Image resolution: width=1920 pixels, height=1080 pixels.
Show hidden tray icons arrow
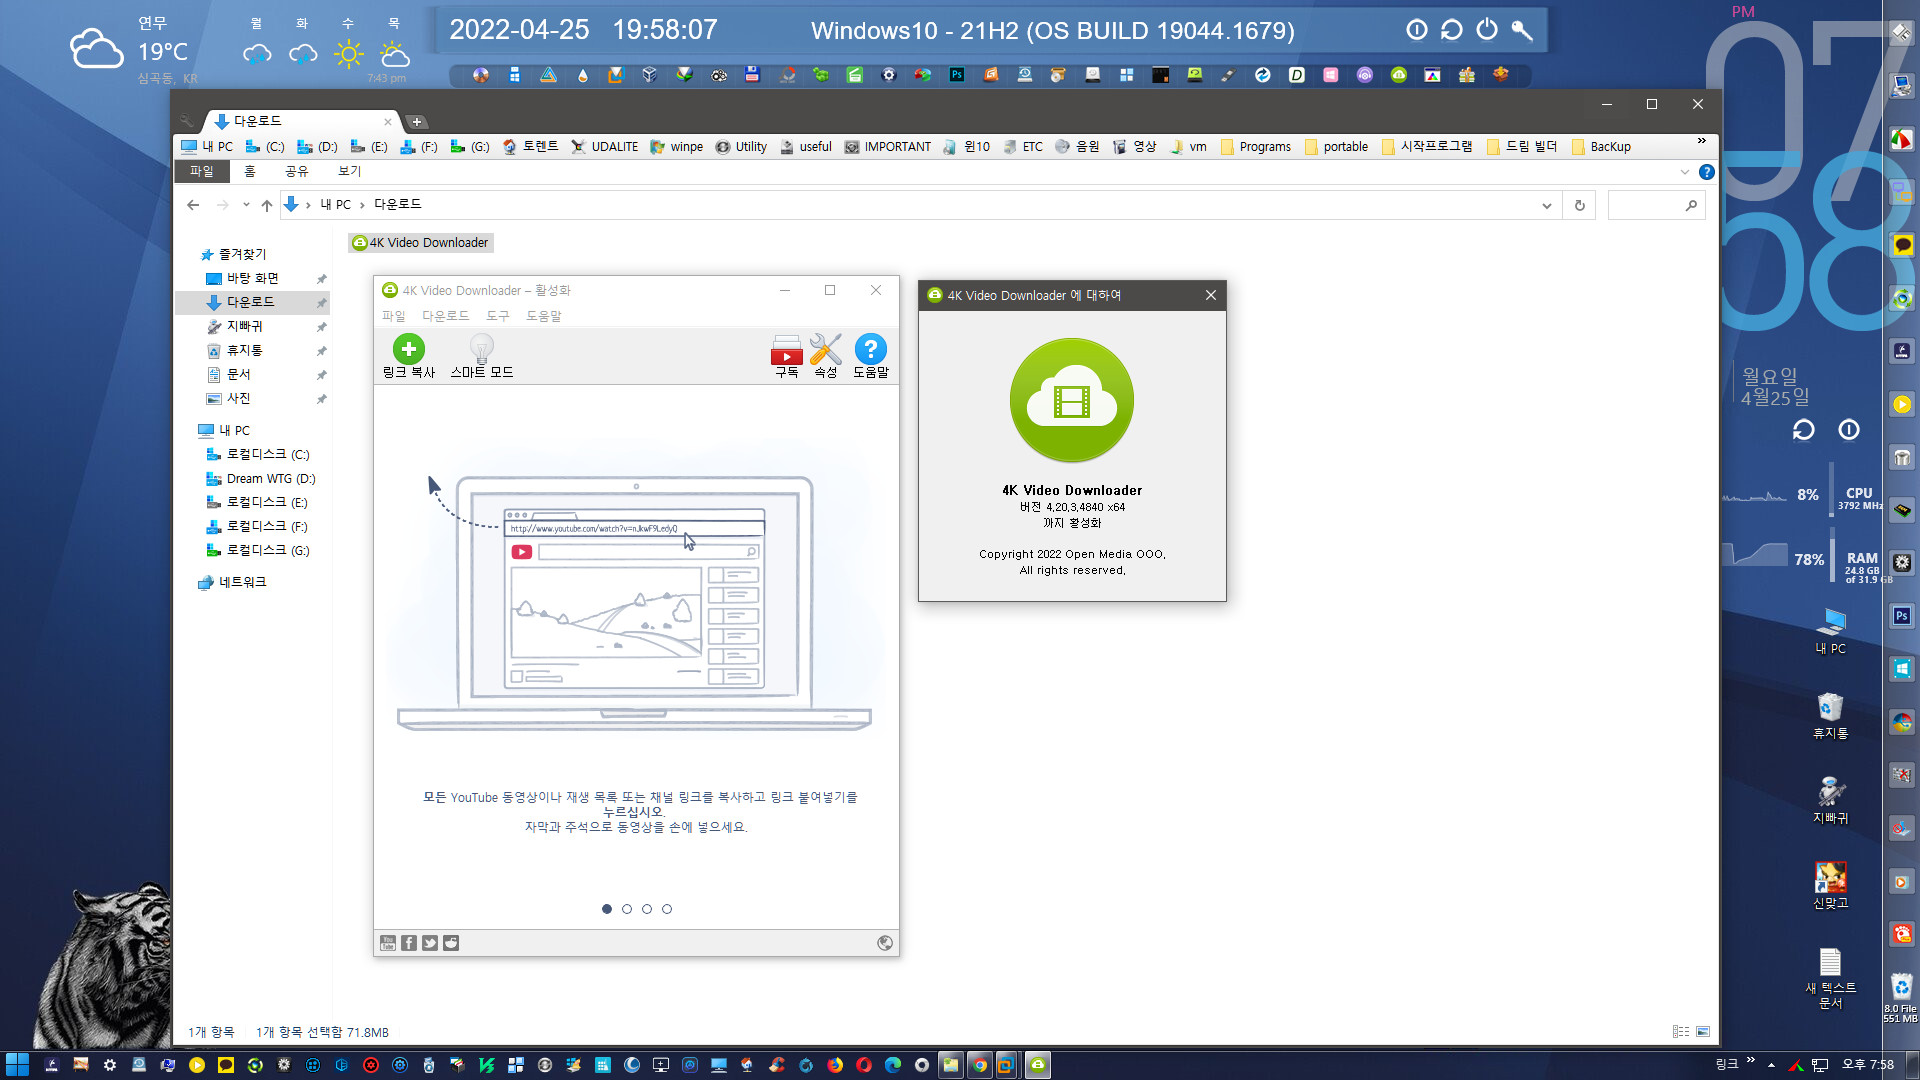1771,1065
